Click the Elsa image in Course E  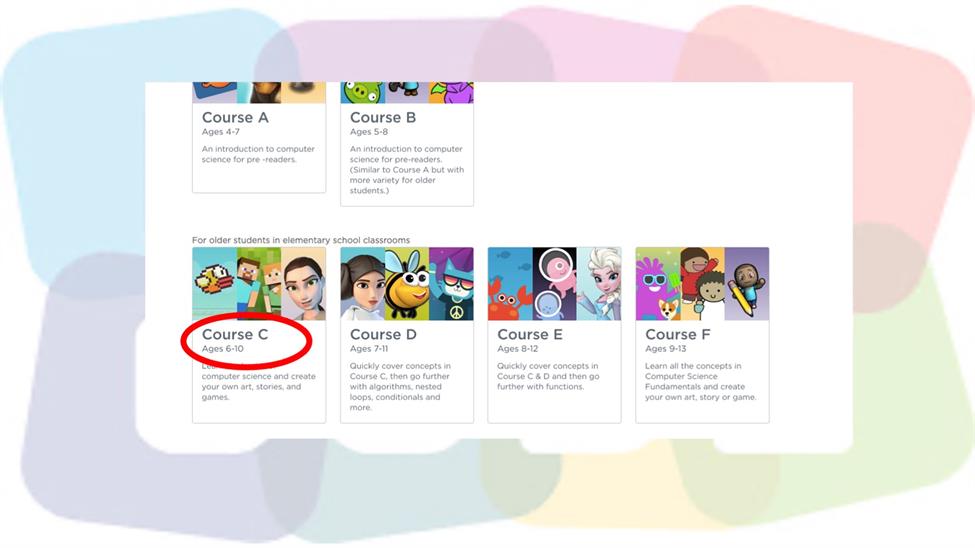tap(599, 284)
